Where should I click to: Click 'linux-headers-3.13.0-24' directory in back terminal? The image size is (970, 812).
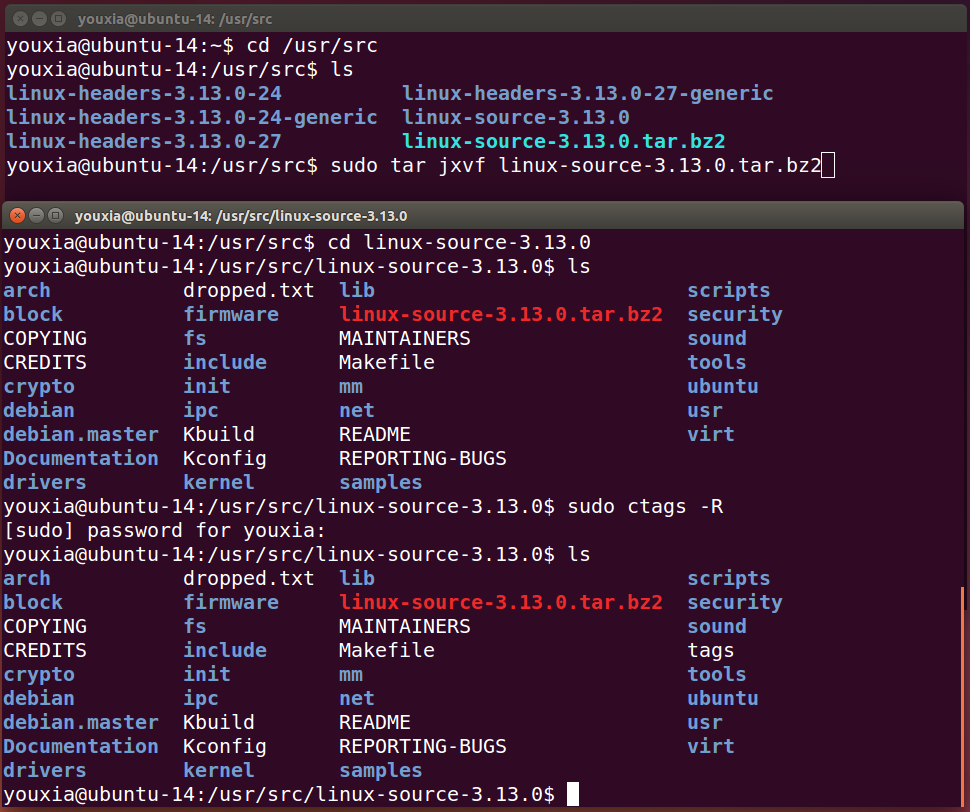click(x=144, y=93)
